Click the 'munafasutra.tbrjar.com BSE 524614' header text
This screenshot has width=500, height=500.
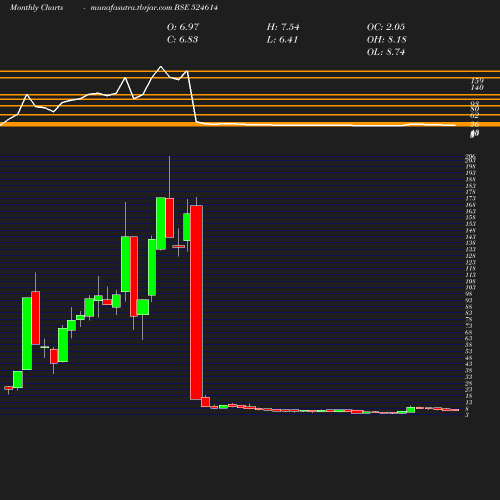[154, 7]
